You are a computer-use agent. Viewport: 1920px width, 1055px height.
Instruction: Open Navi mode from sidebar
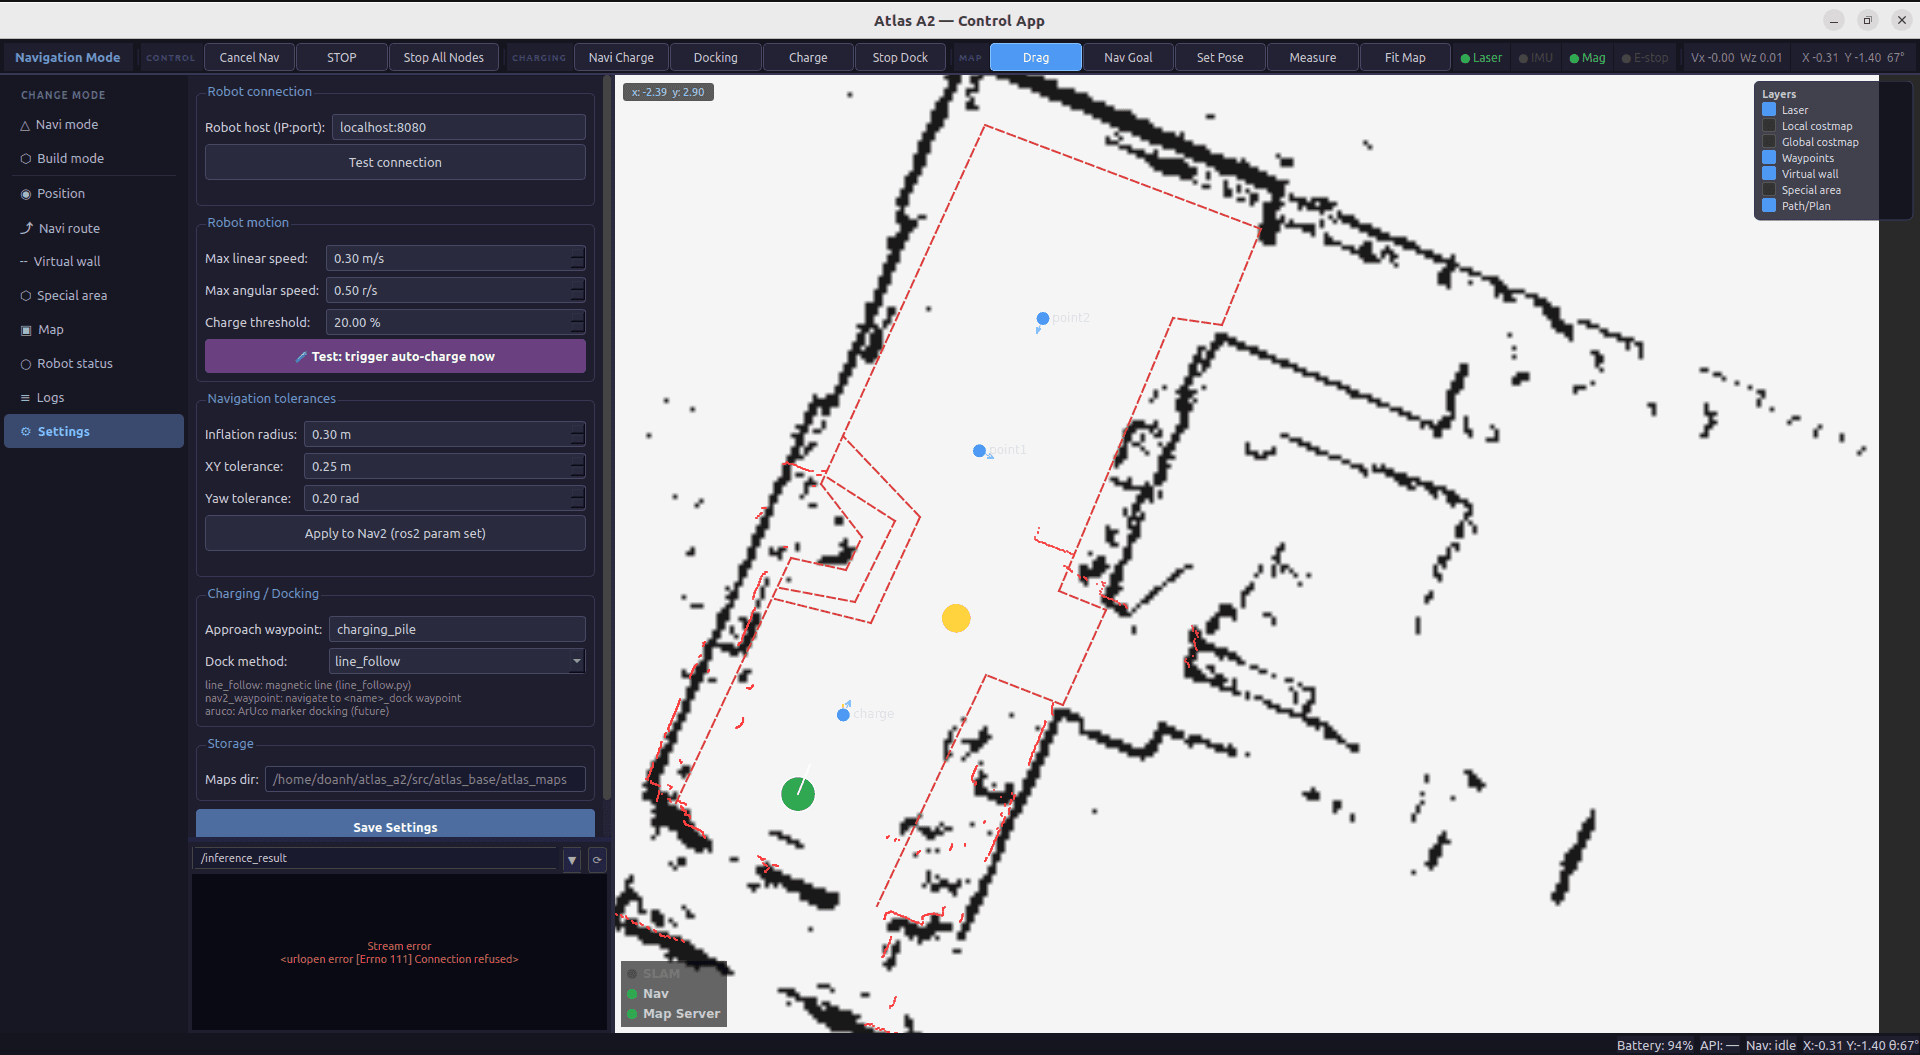click(94, 125)
